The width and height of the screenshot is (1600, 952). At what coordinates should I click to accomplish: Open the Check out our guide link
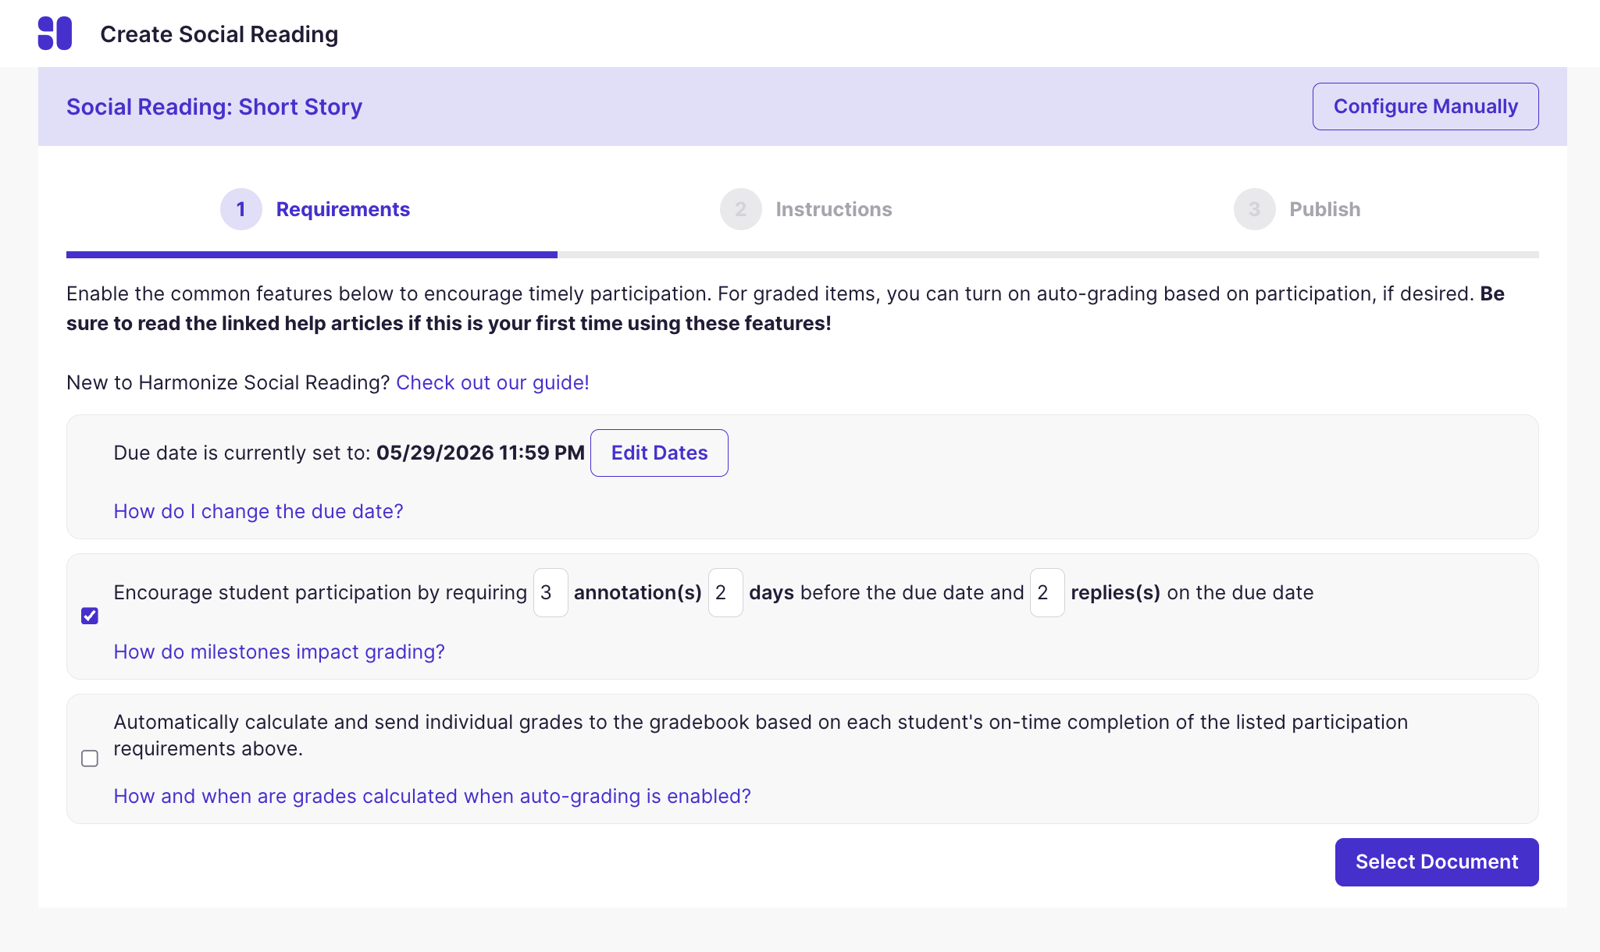pyautogui.click(x=492, y=382)
